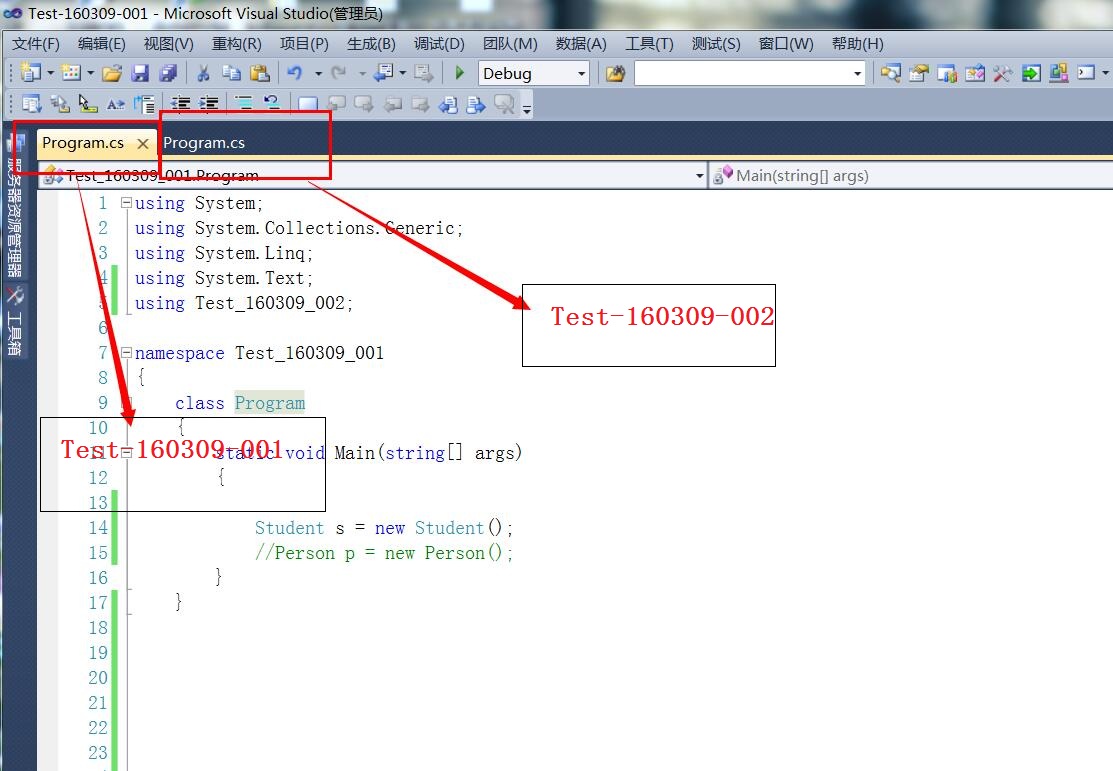Open the 团队(M) menu
This screenshot has width=1113, height=771.
[510, 44]
